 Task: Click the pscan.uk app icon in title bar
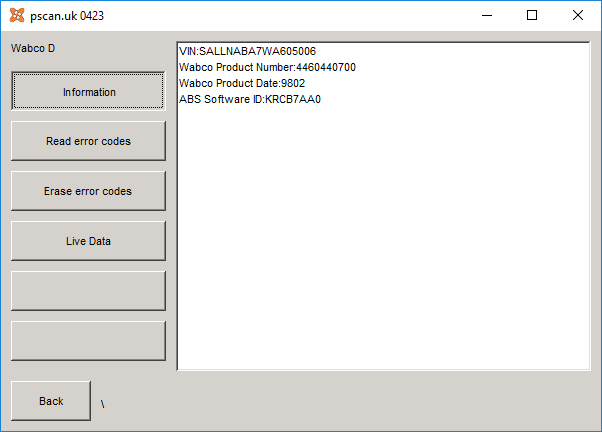tap(17, 15)
